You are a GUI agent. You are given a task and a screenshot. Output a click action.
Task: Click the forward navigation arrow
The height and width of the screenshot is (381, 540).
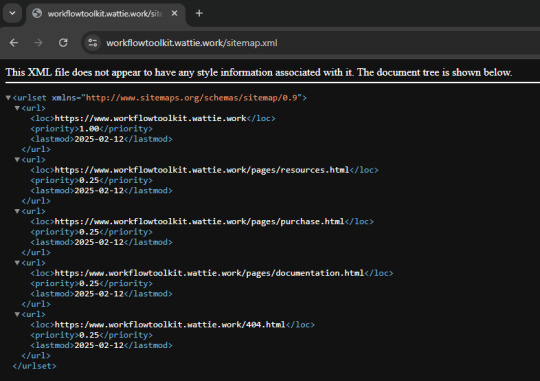pyautogui.click(x=38, y=43)
